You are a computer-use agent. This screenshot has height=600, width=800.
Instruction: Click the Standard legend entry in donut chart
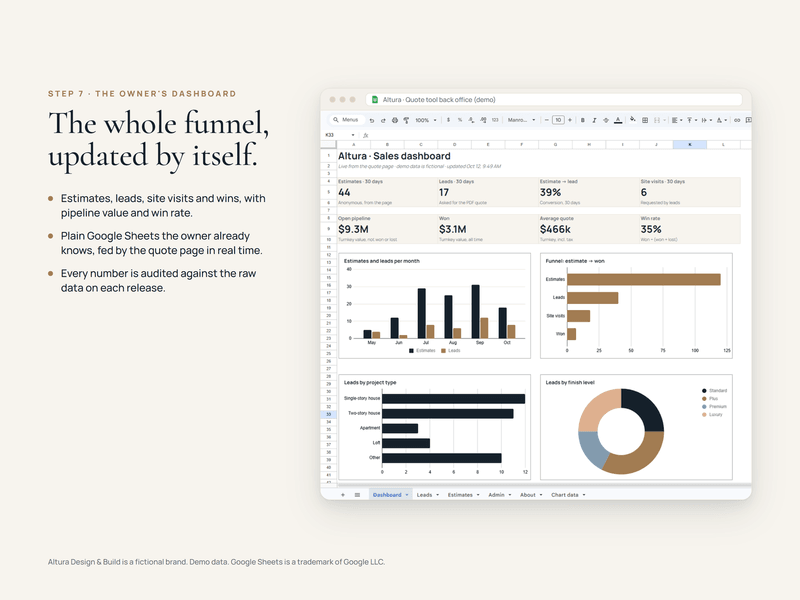click(x=714, y=391)
